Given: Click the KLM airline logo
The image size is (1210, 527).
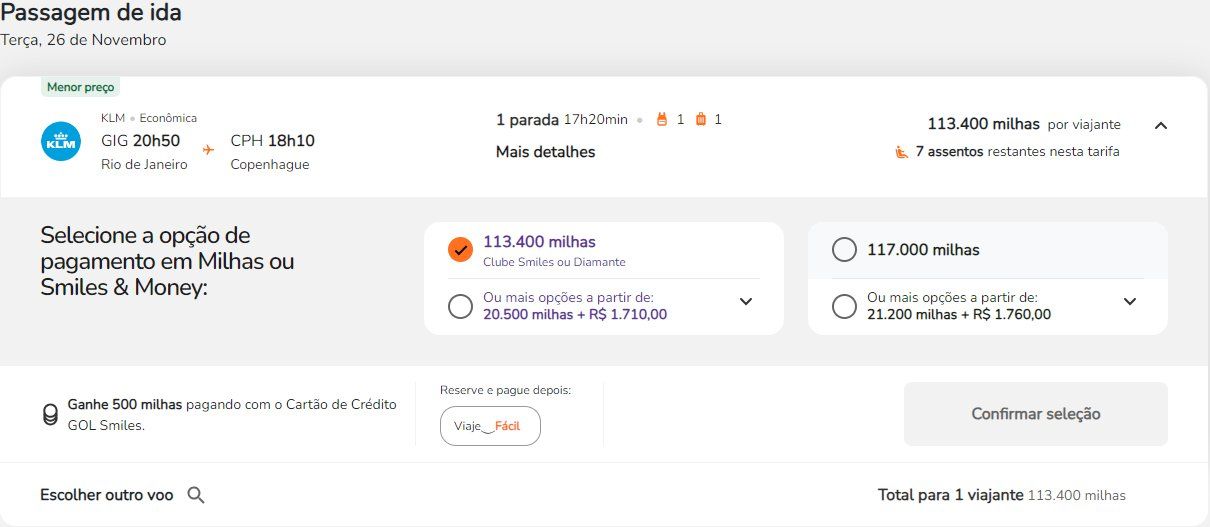Looking at the screenshot, I should (61, 141).
